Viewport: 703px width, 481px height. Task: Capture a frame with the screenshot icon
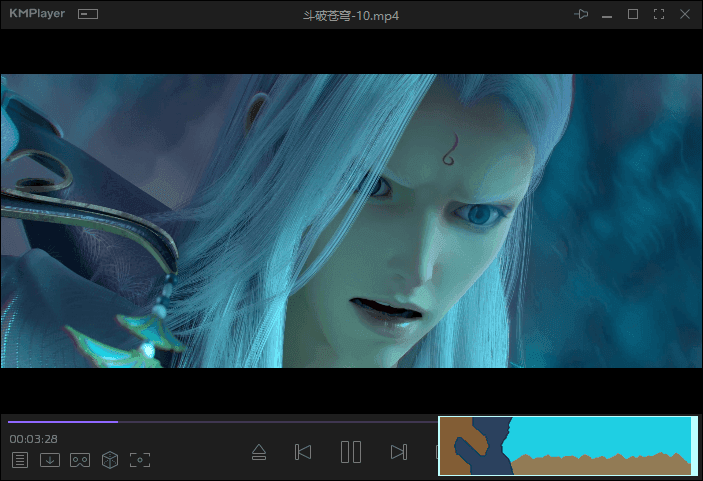coord(140,460)
